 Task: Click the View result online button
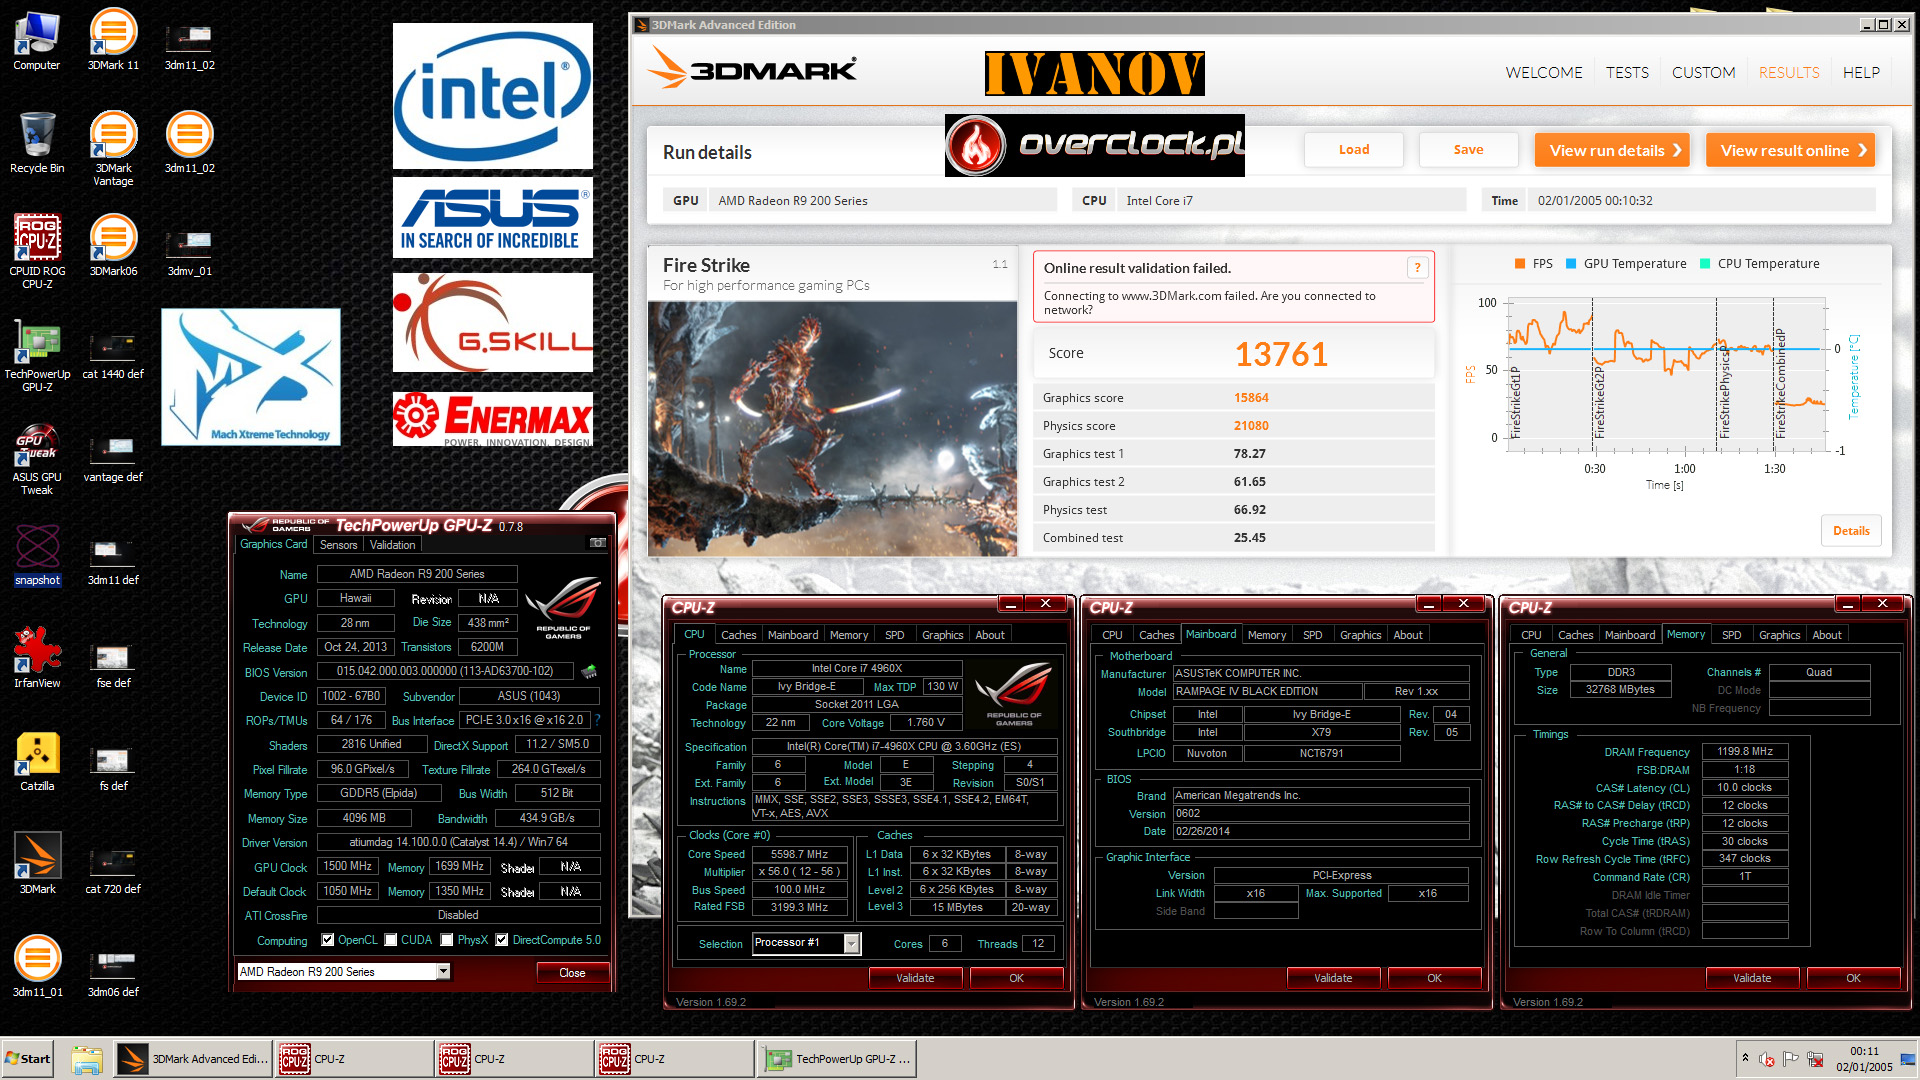[1790, 150]
